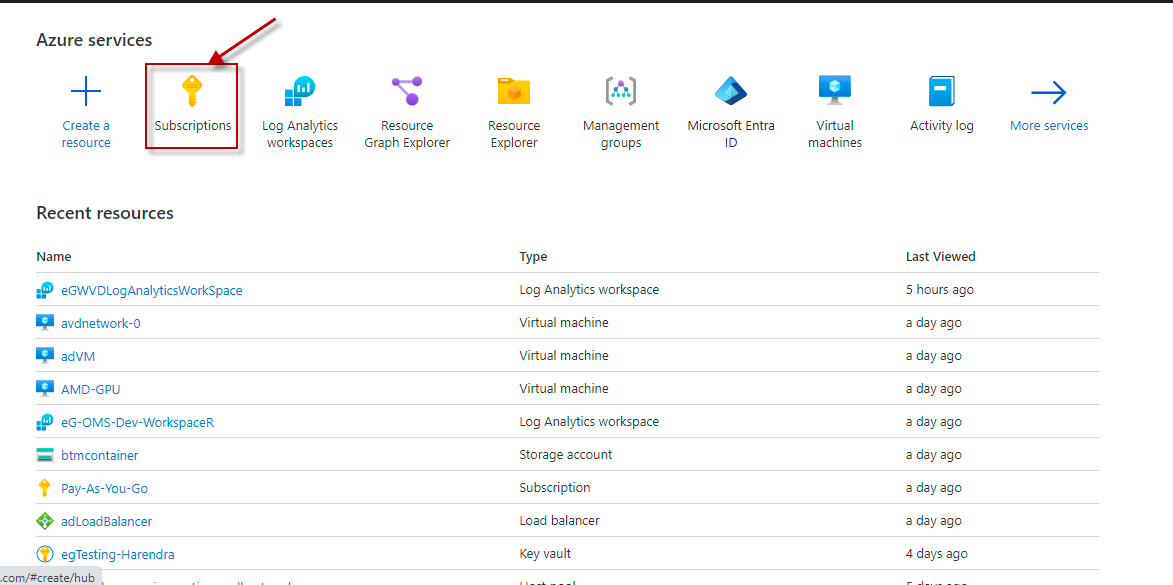Viewport: 1173px width, 585px height.
Task: Click the Log Analytics workspaces label
Action: [299, 134]
